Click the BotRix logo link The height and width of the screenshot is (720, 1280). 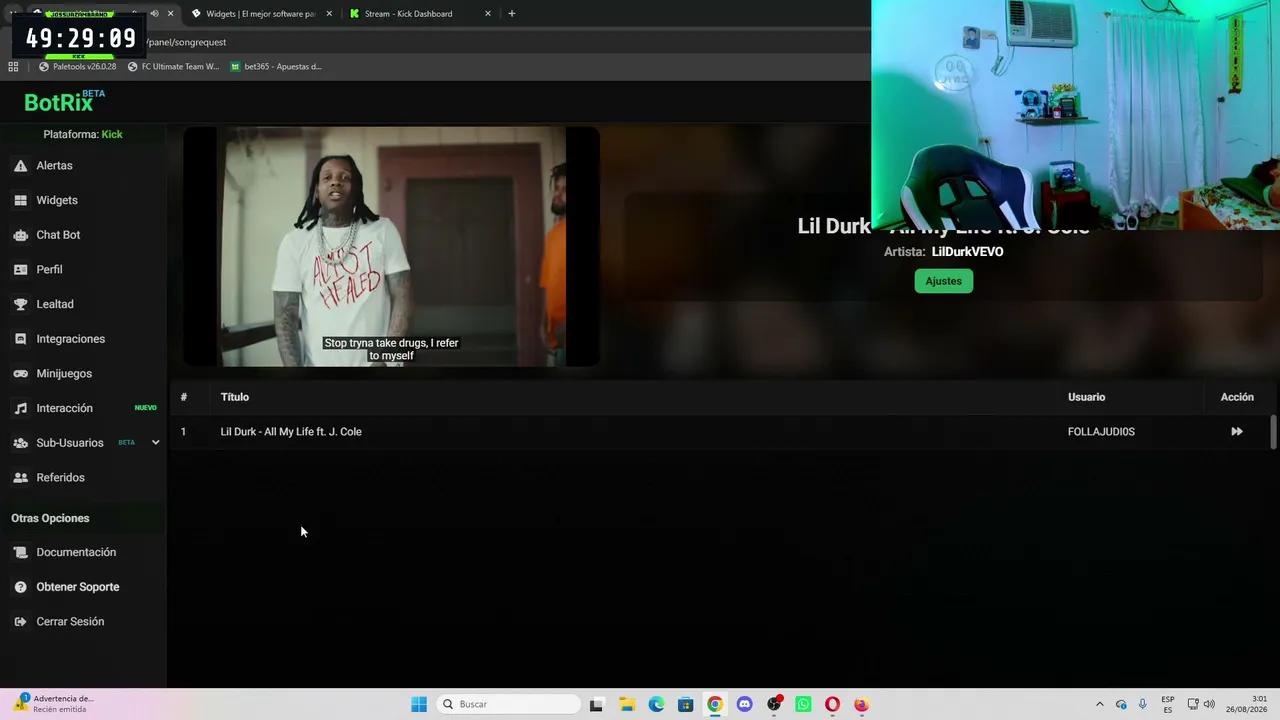coord(64,101)
